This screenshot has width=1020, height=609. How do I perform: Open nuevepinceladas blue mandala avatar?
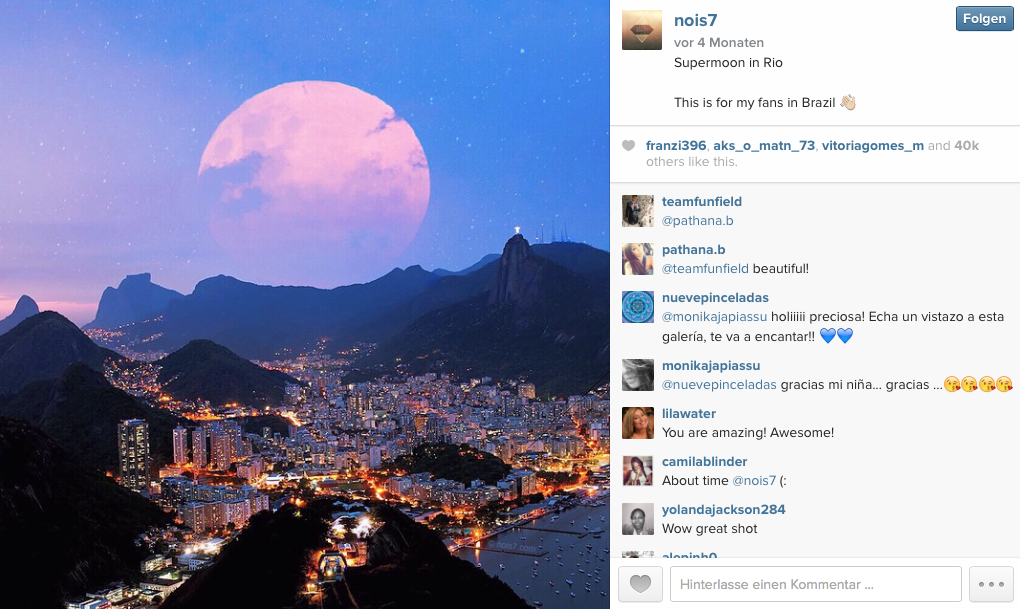tap(638, 307)
